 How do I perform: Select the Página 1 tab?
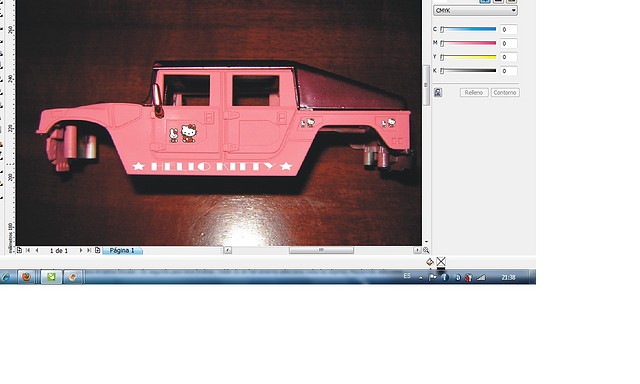(x=122, y=250)
